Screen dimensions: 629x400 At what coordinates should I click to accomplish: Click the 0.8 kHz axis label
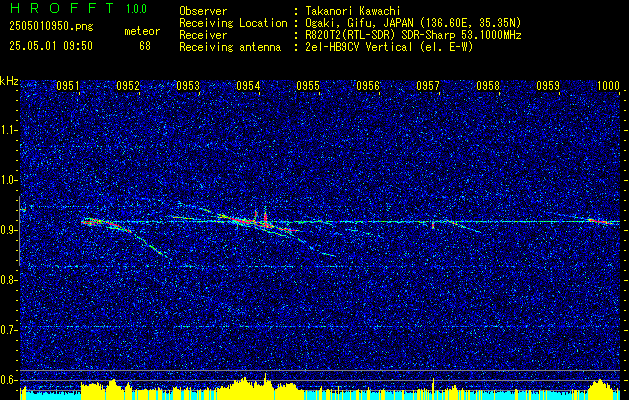point(9,280)
